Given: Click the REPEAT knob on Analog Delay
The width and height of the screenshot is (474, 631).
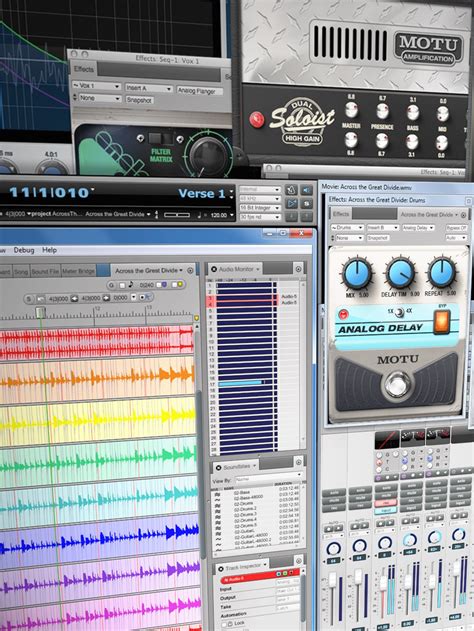Looking at the screenshot, I should tap(441, 272).
